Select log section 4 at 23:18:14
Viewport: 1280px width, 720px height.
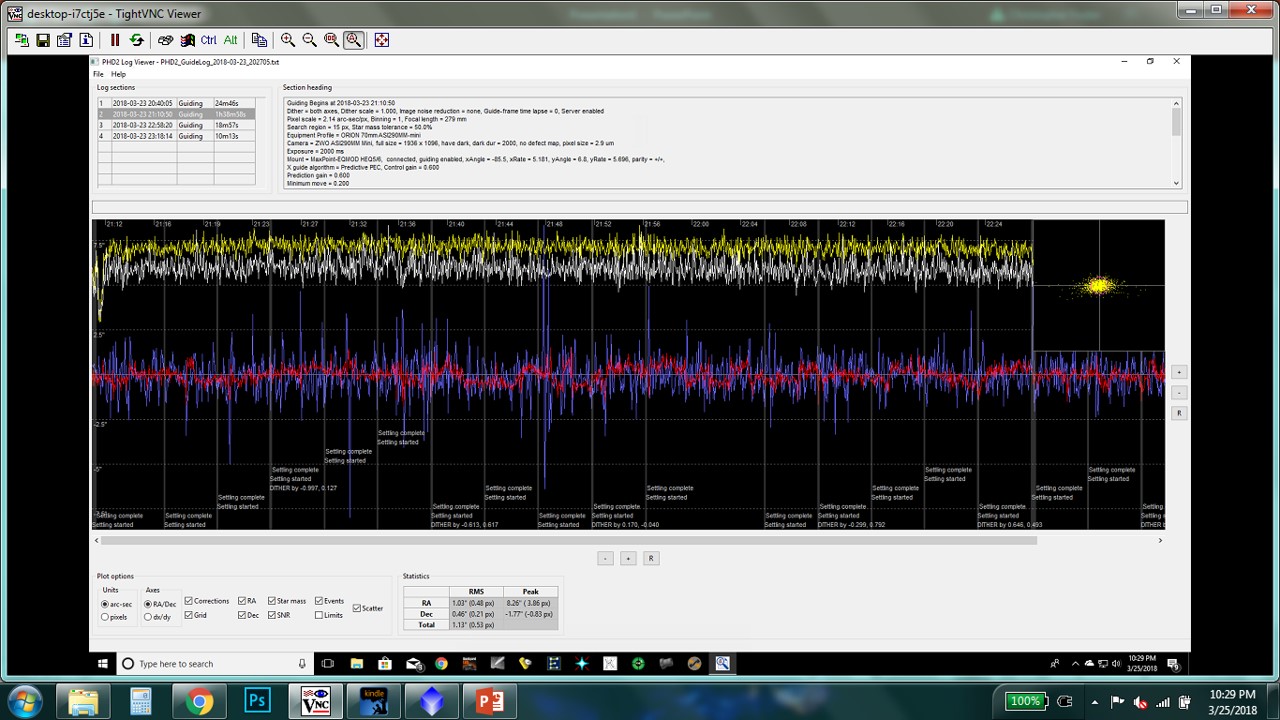tap(176, 136)
